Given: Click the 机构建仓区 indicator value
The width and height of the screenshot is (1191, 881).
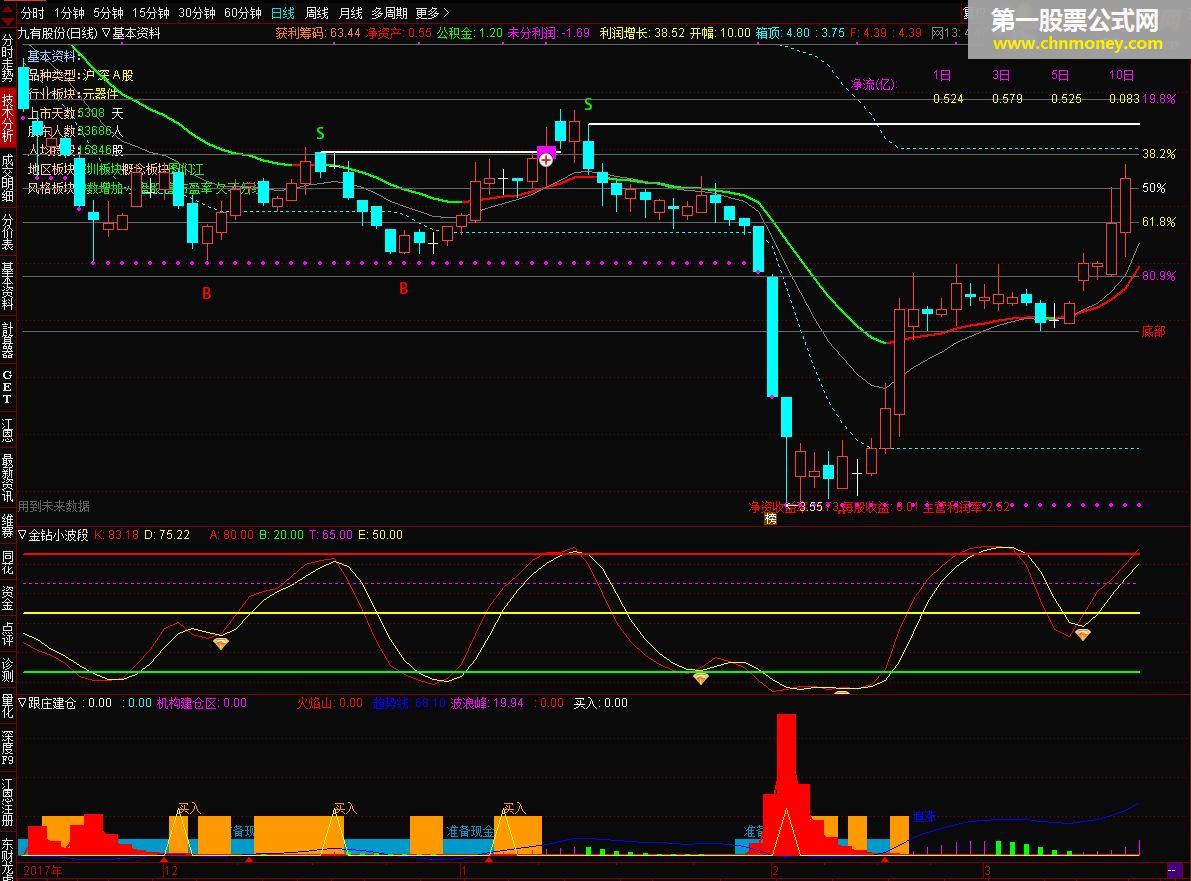Looking at the screenshot, I should (202, 703).
